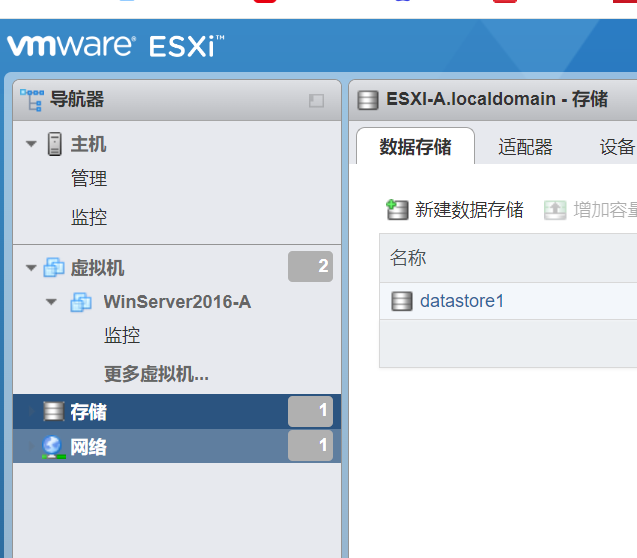Image resolution: width=637 pixels, height=558 pixels.
Task: Sort by 名称 column header
Action: (x=408, y=258)
